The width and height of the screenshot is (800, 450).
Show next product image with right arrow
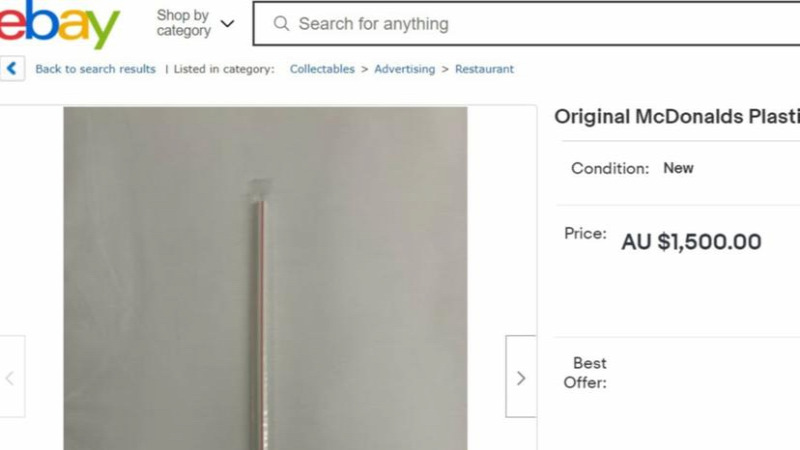[521, 377]
